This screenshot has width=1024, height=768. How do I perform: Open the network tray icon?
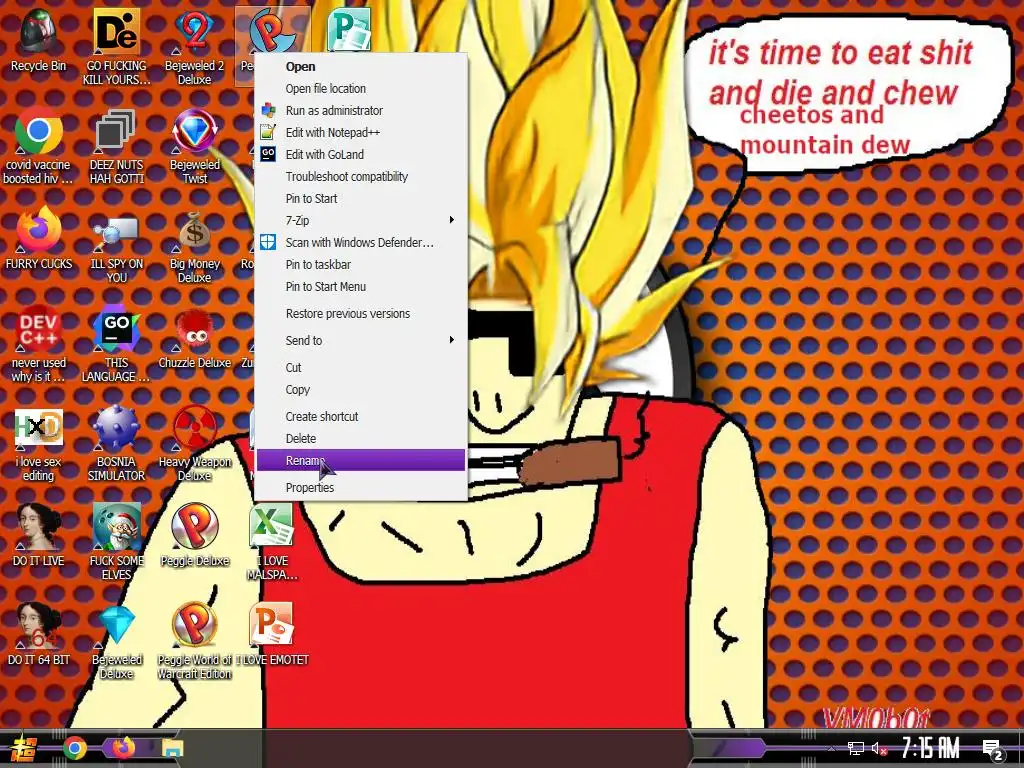point(856,748)
